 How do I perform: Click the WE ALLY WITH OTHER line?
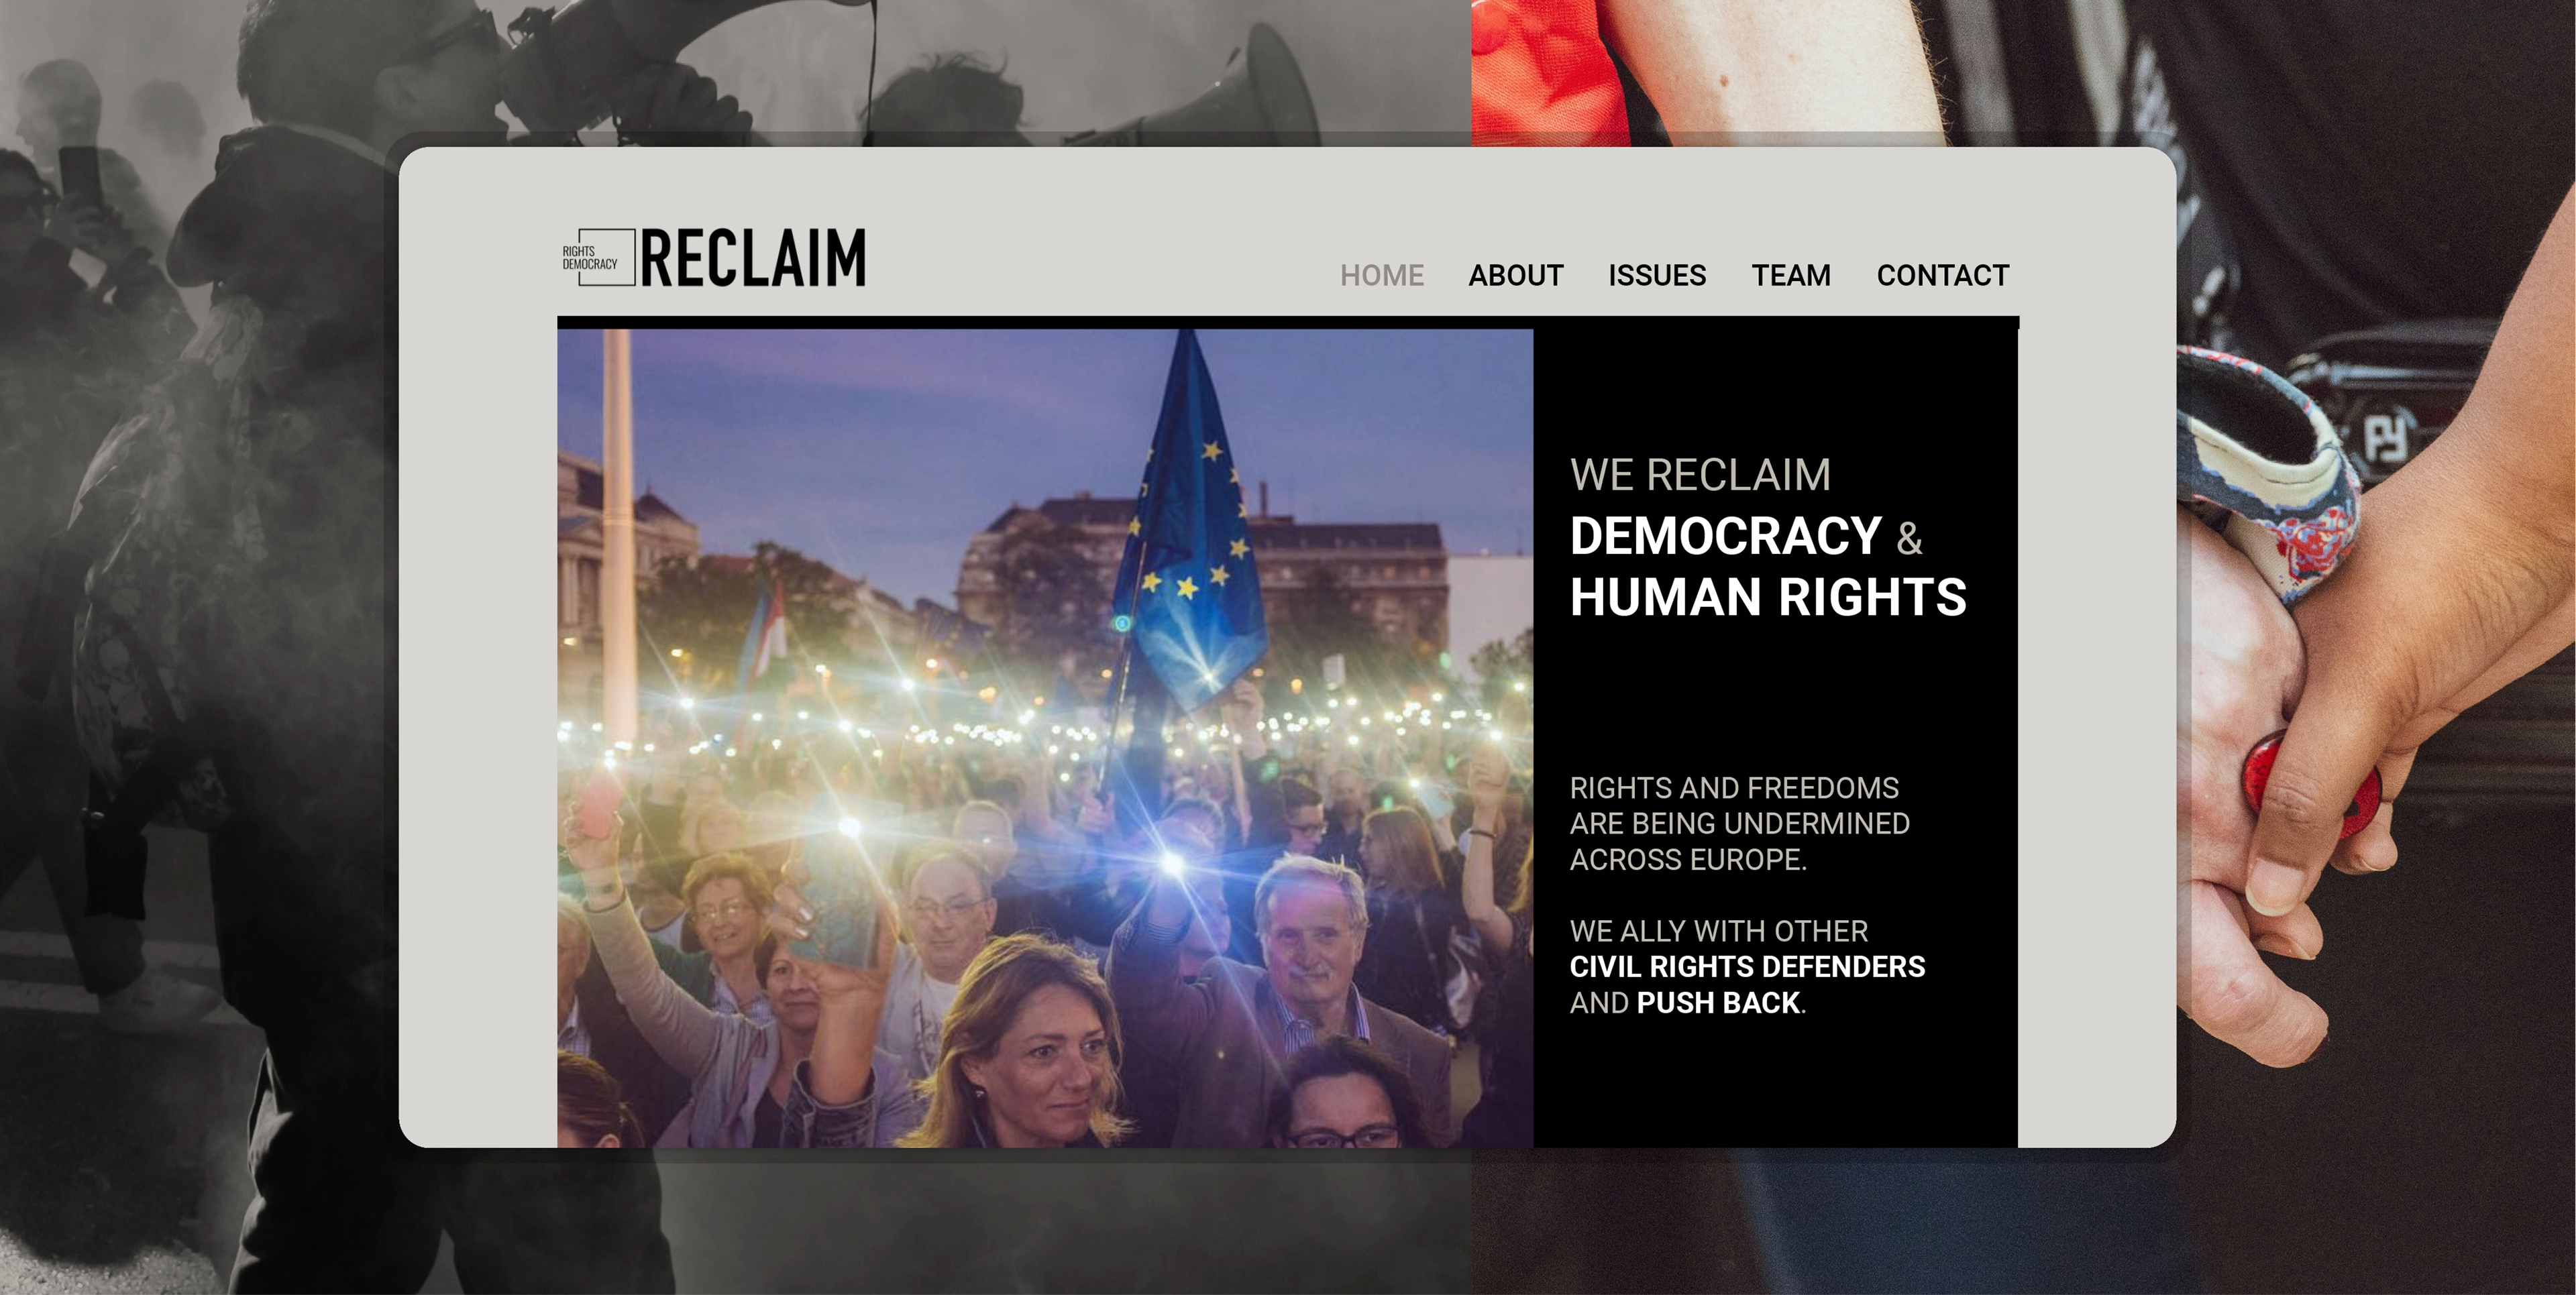(1718, 931)
